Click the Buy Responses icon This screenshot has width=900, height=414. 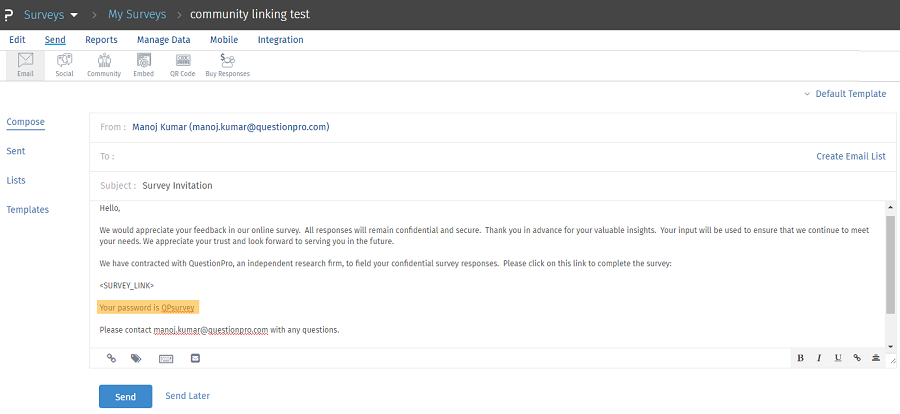[x=227, y=65]
